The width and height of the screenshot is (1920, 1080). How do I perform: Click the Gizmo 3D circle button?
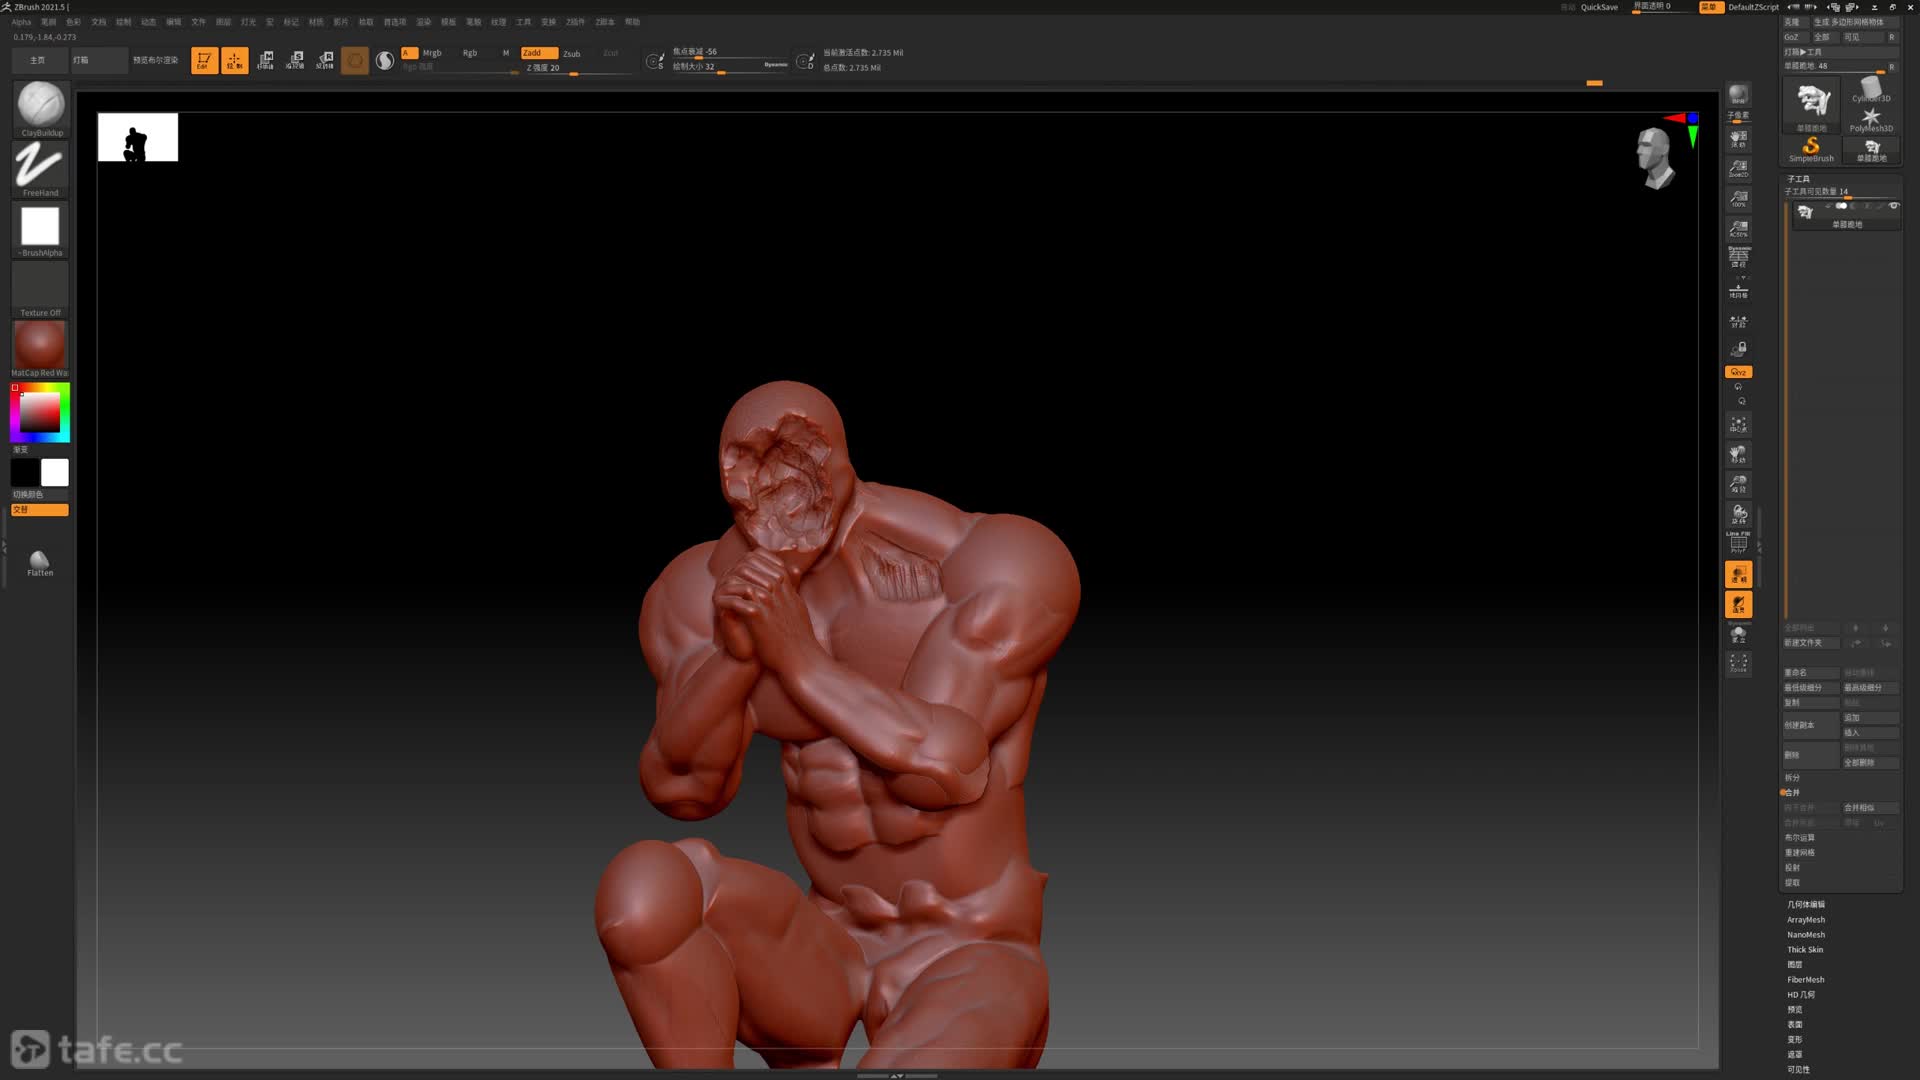tap(355, 60)
